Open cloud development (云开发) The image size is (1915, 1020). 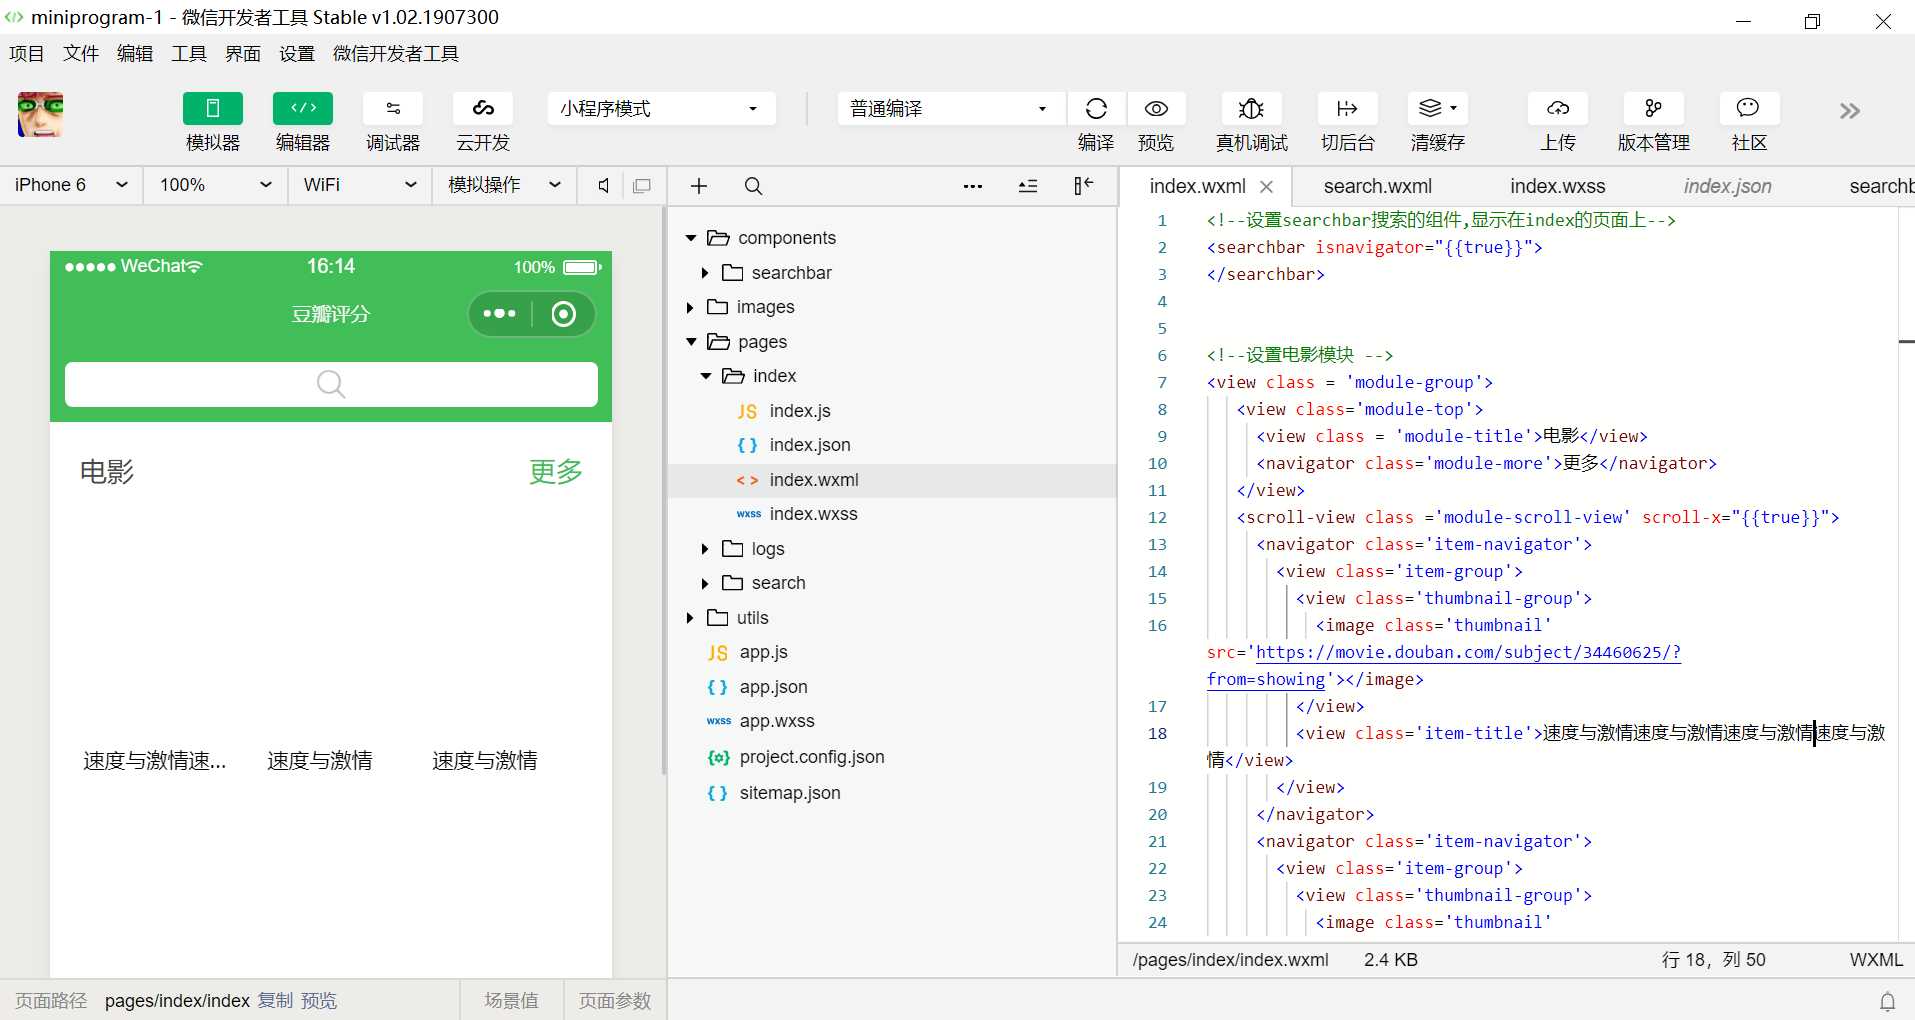coord(483,108)
